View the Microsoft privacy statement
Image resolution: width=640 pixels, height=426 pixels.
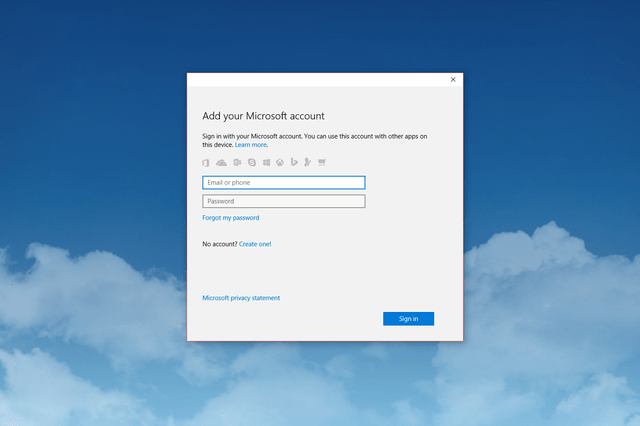241,298
